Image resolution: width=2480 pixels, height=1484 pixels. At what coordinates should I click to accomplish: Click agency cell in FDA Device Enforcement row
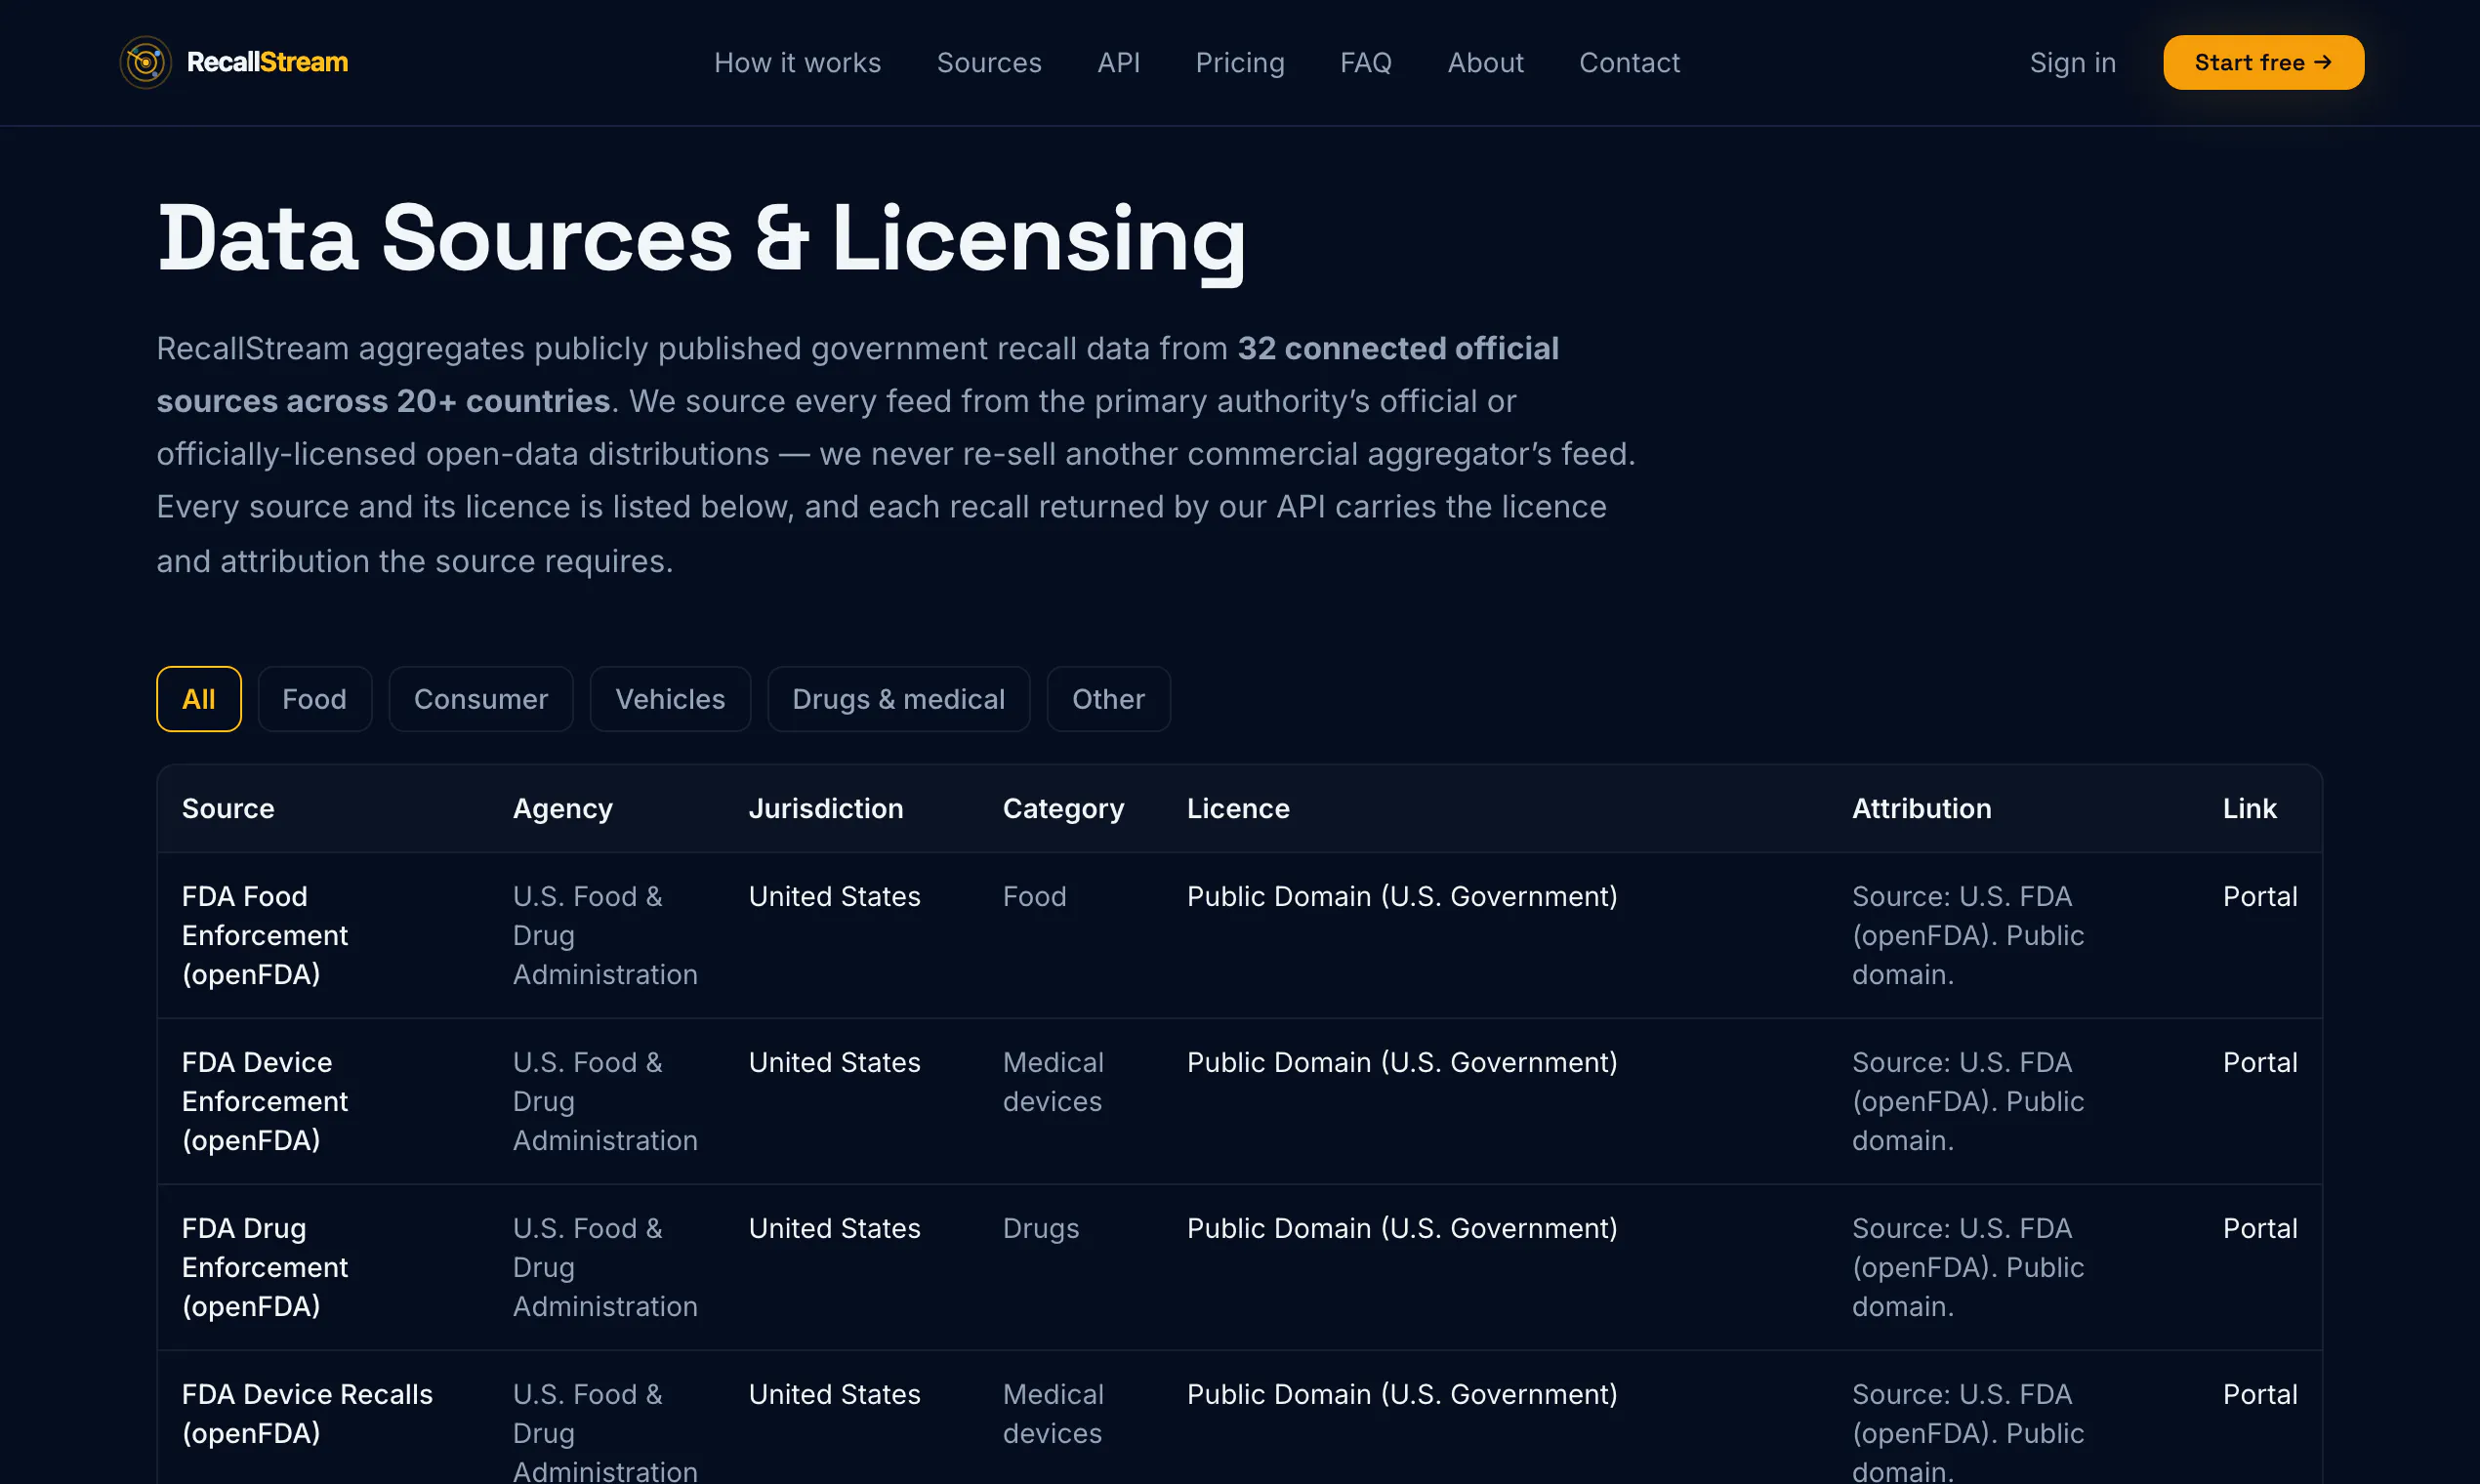coord(605,1101)
